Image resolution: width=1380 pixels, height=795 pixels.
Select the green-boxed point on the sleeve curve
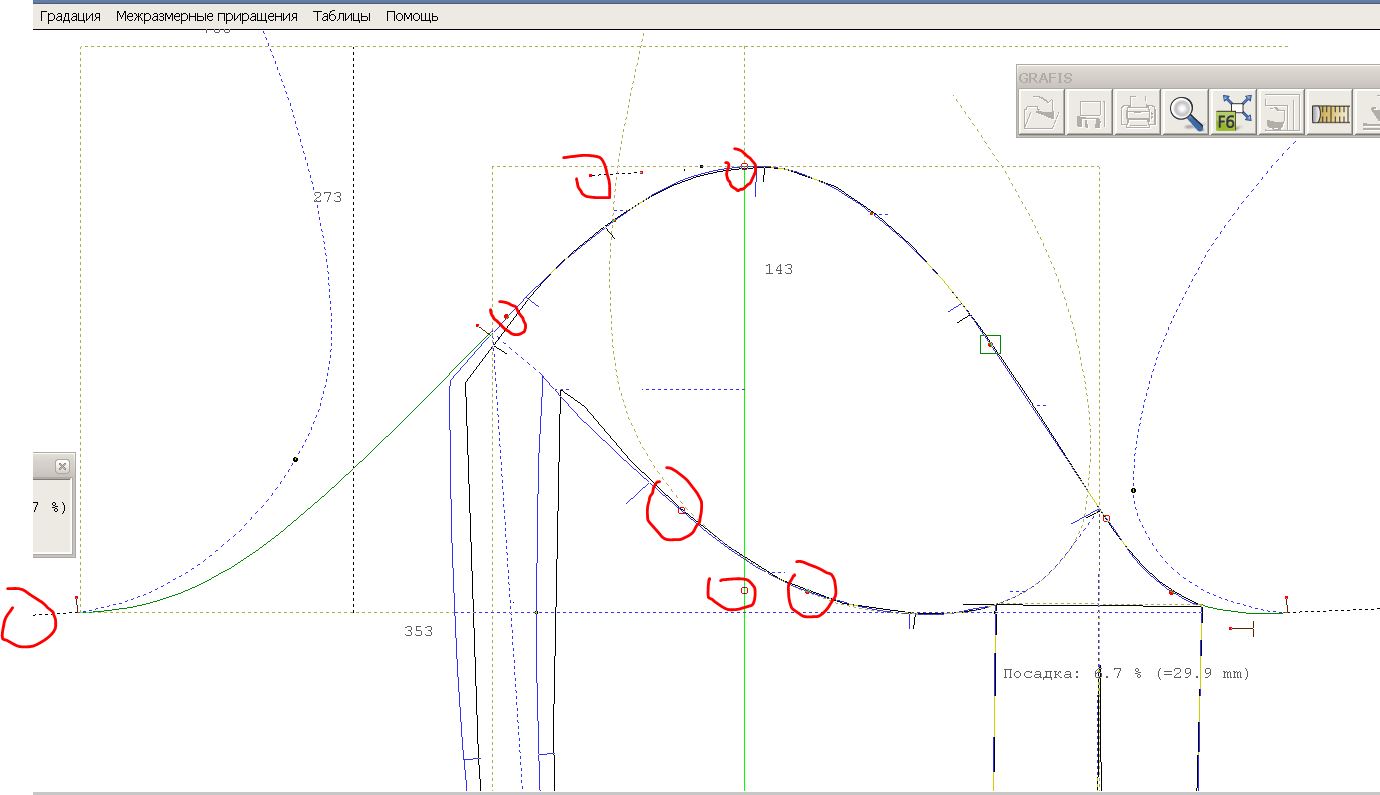990,345
